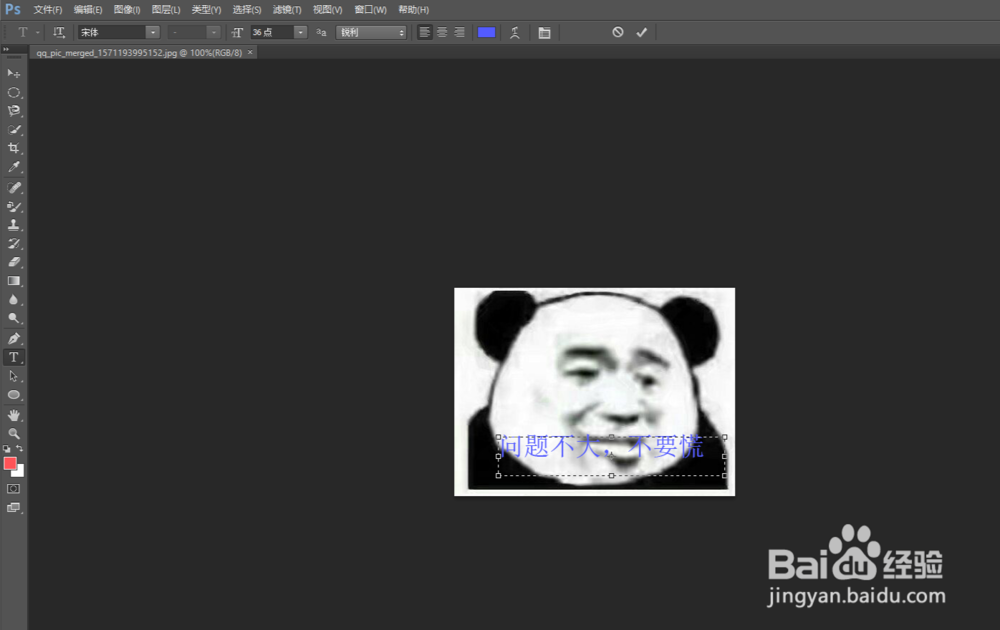Open the 类型(Y) menu
Image resolution: width=1000 pixels, height=630 pixels.
click(x=206, y=10)
